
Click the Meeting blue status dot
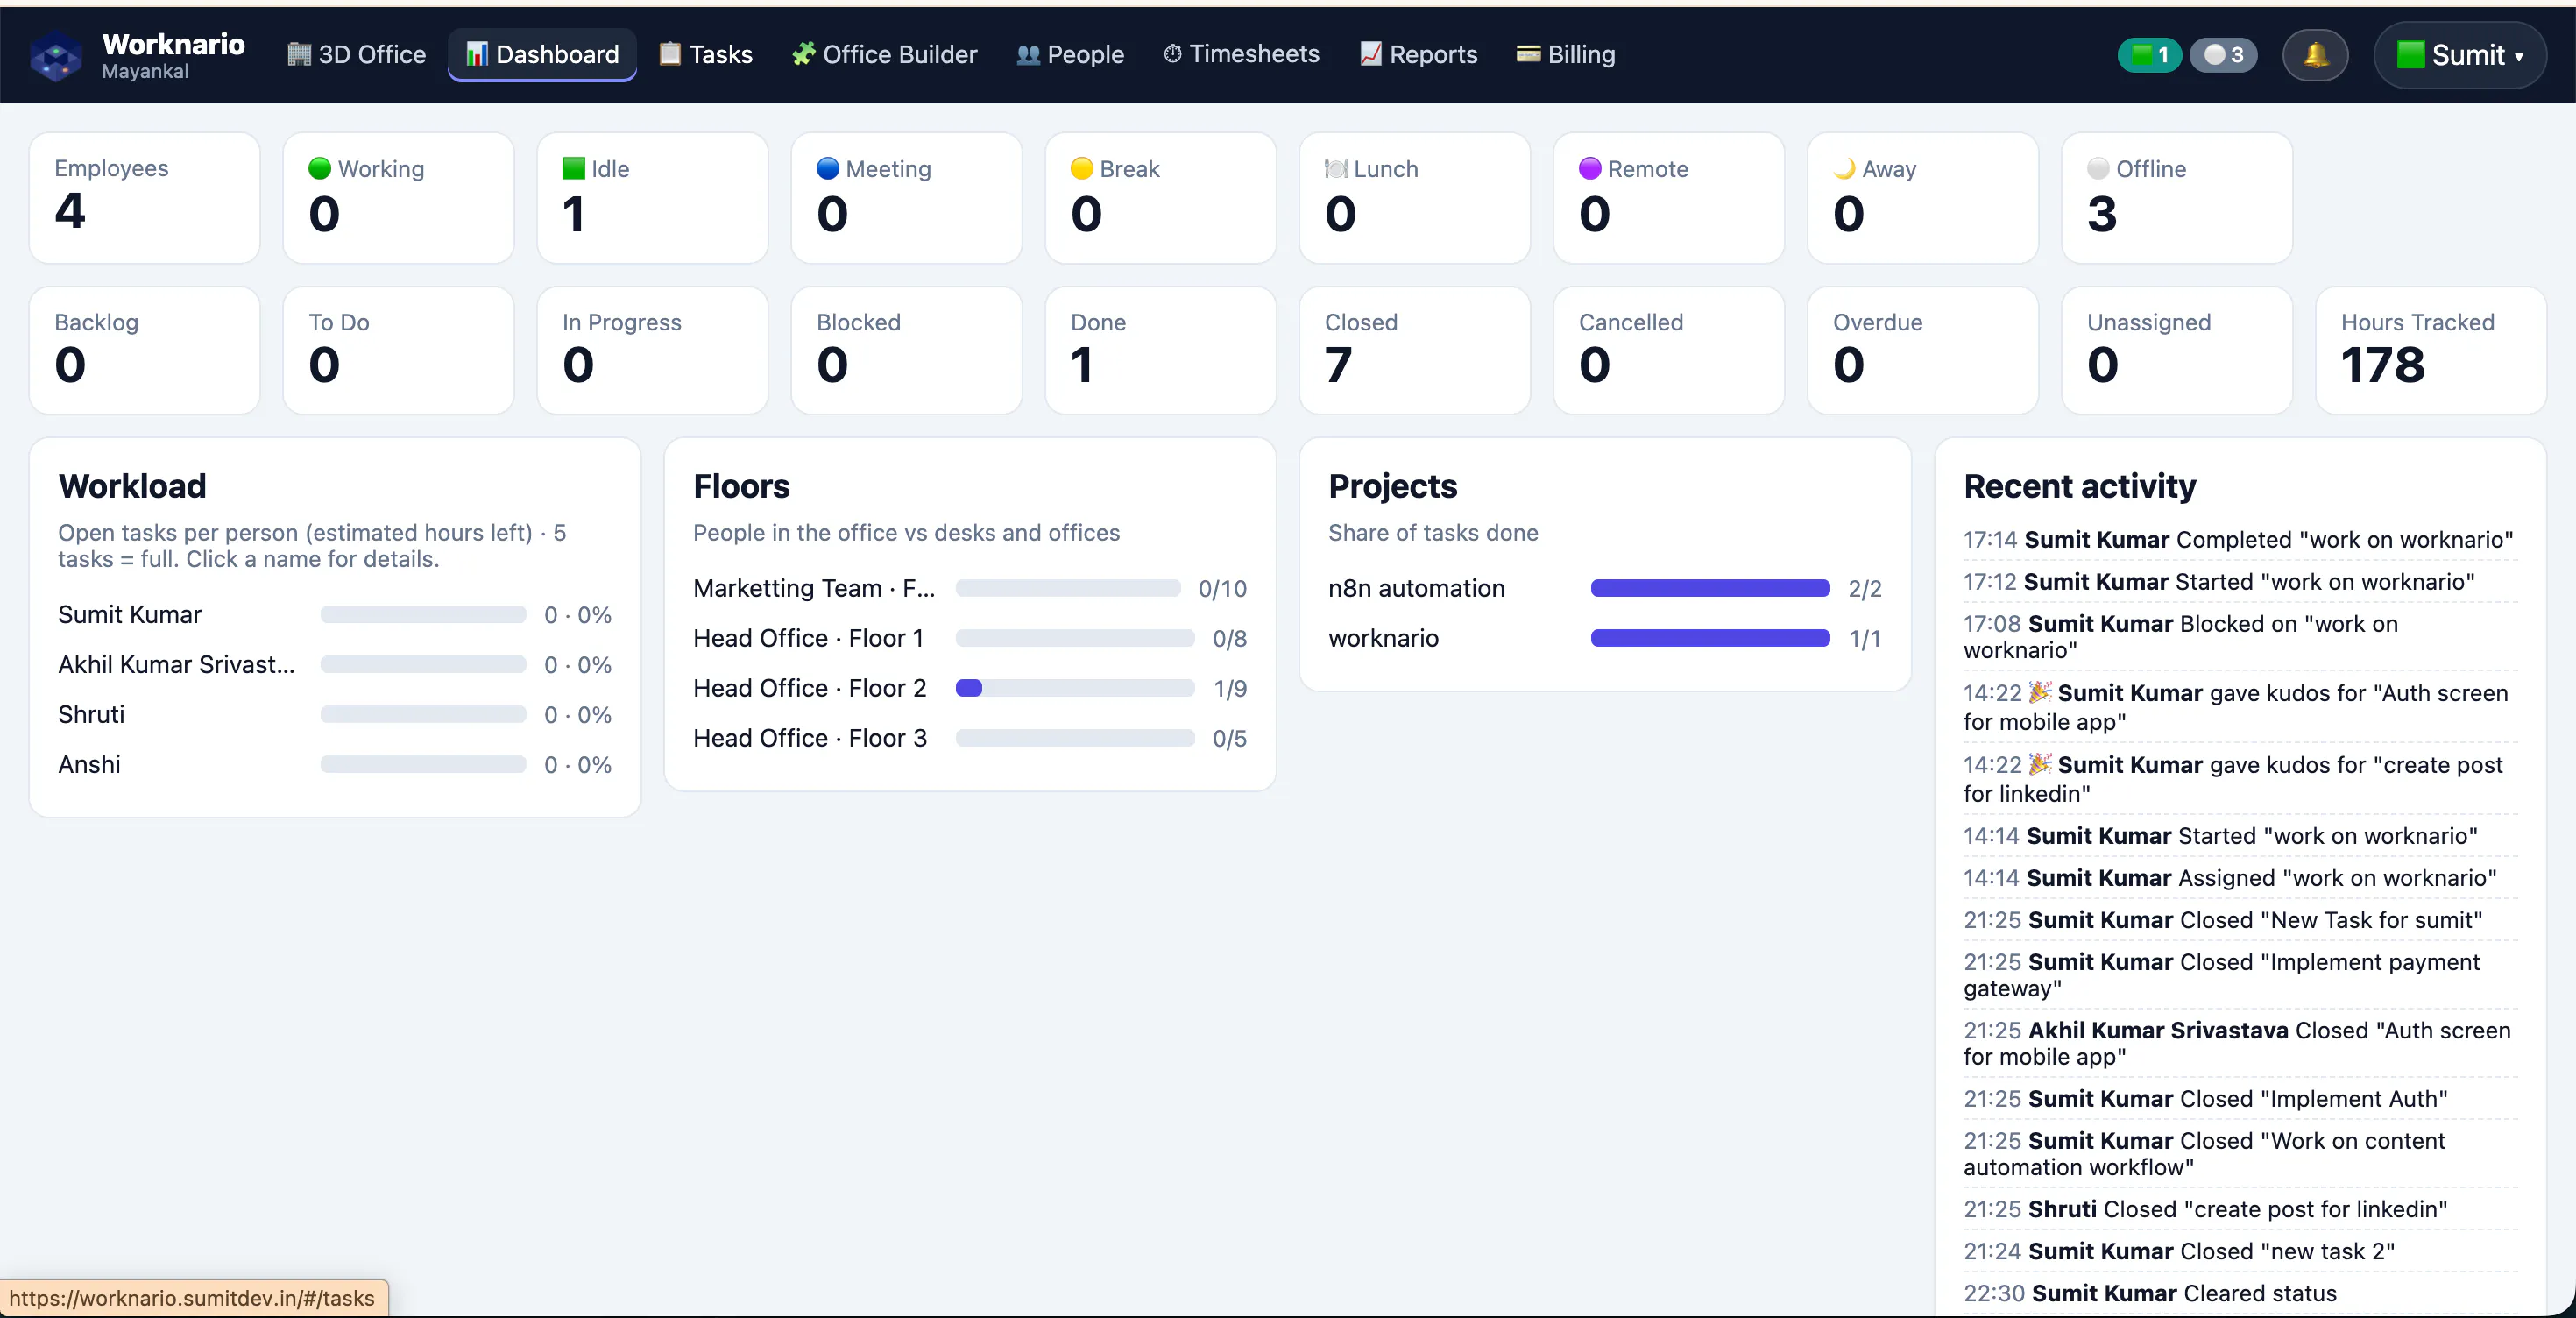pyautogui.click(x=828, y=168)
